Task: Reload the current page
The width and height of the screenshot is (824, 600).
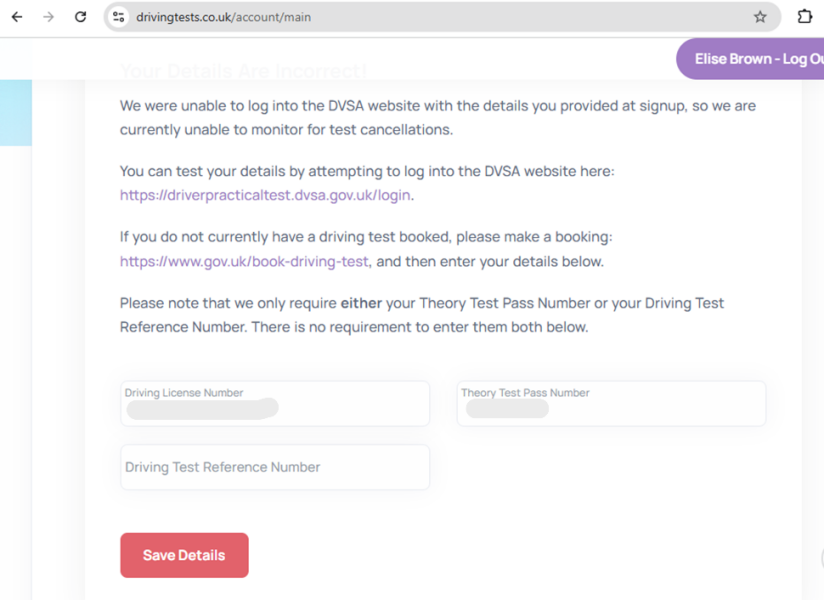Action: [x=80, y=16]
